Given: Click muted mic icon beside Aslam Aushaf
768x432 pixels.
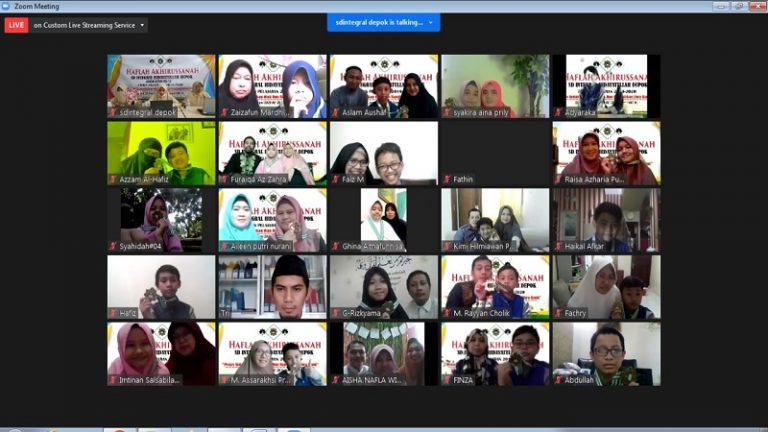Looking at the screenshot, I should coord(336,112).
